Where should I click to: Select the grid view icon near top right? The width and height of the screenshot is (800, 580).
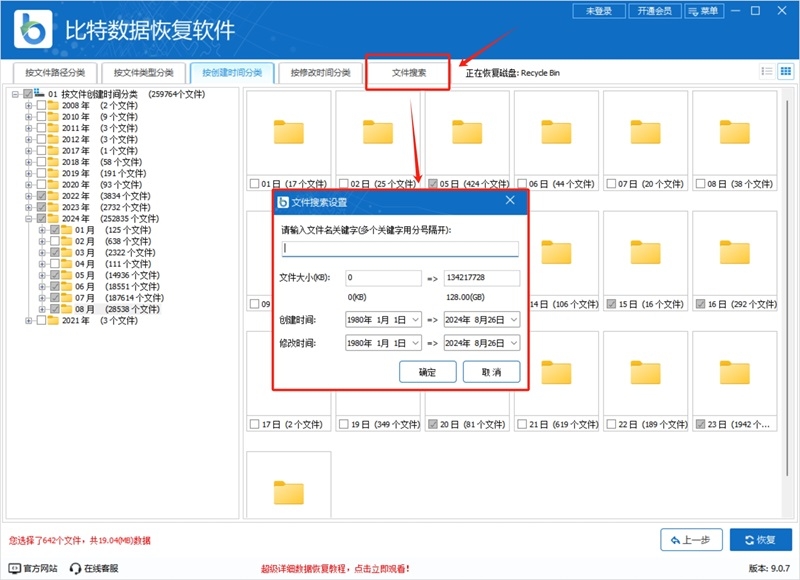[x=786, y=71]
